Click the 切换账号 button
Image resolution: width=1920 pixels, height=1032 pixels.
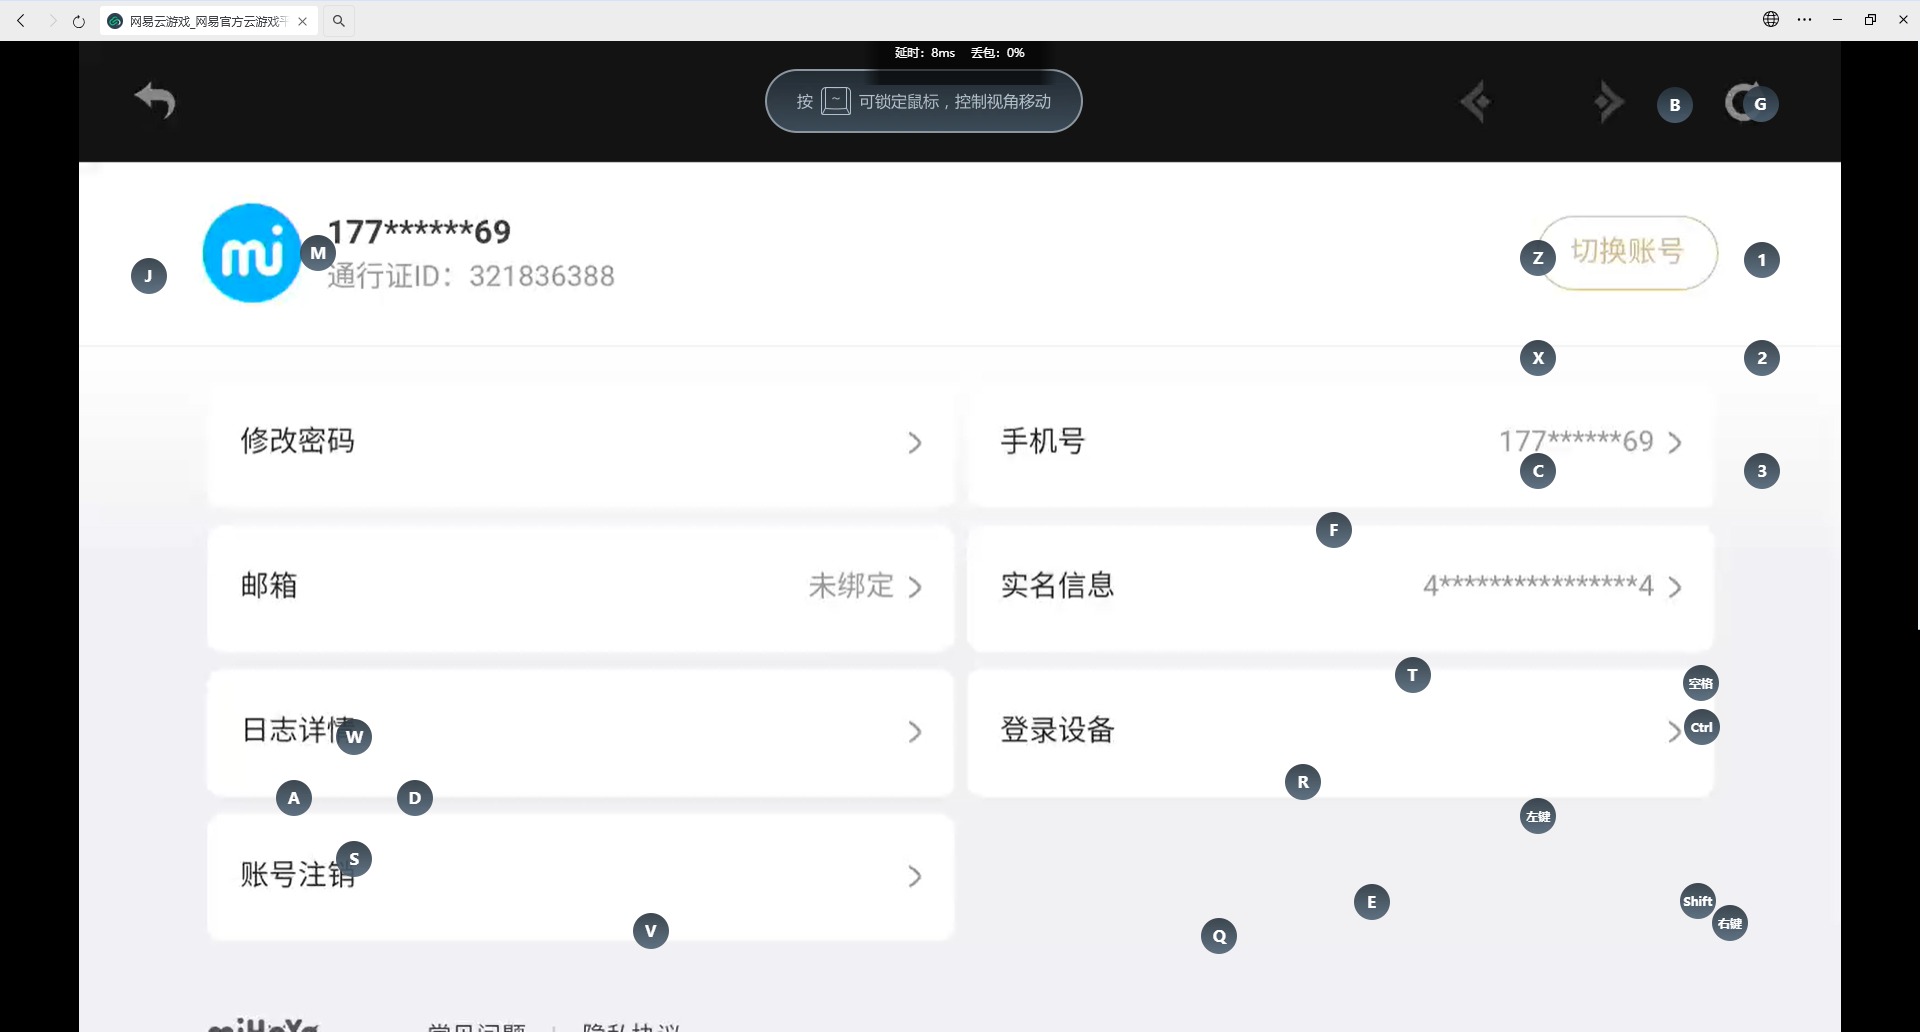pyautogui.click(x=1628, y=252)
